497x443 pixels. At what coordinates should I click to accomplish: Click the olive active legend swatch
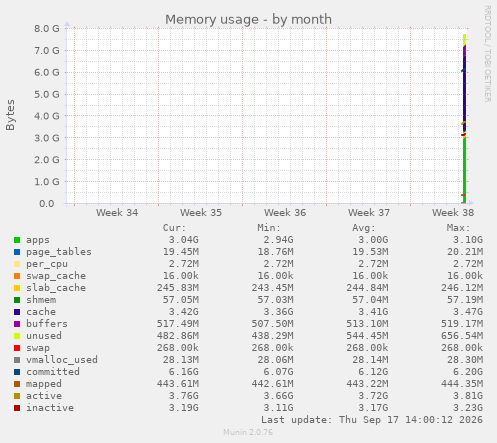[x=17, y=396]
